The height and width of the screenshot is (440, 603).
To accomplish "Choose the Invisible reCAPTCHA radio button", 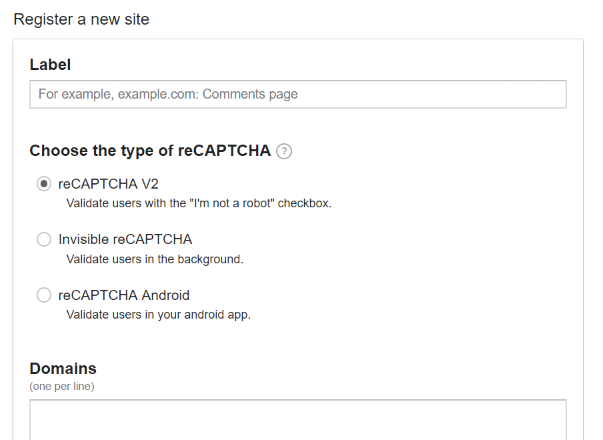I will click(x=43, y=240).
